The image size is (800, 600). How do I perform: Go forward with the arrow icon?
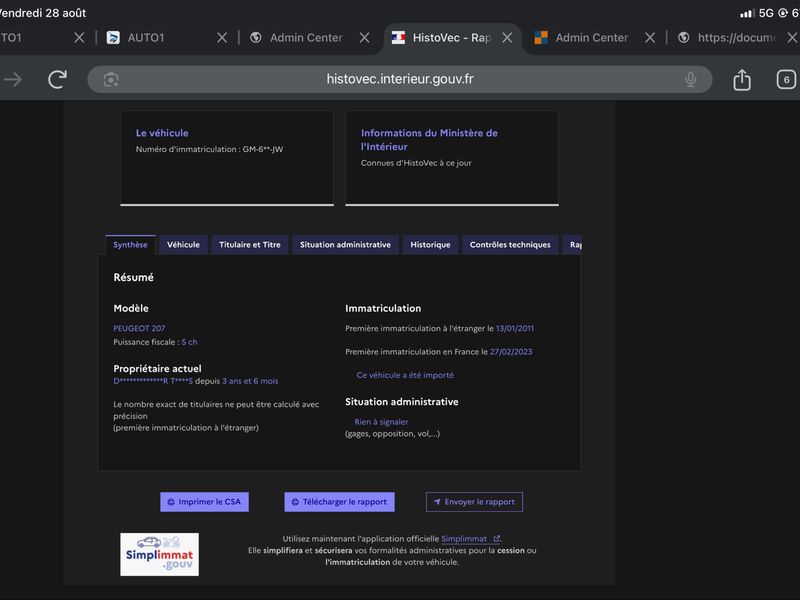tap(13, 79)
